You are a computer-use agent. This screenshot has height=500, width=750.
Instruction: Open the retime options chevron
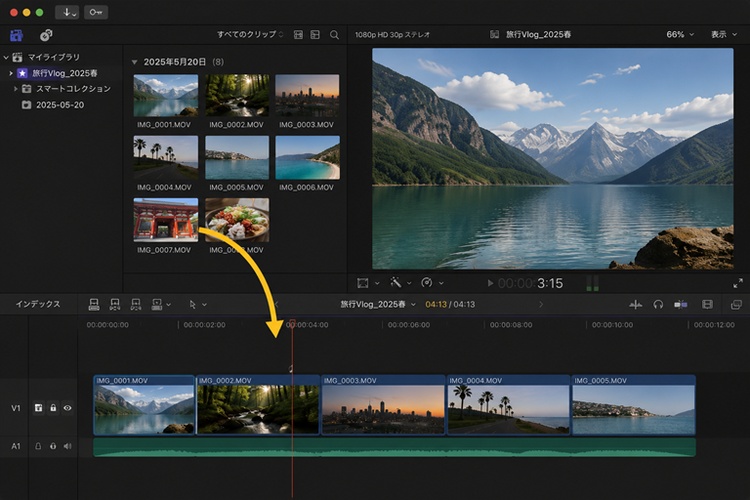[441, 283]
